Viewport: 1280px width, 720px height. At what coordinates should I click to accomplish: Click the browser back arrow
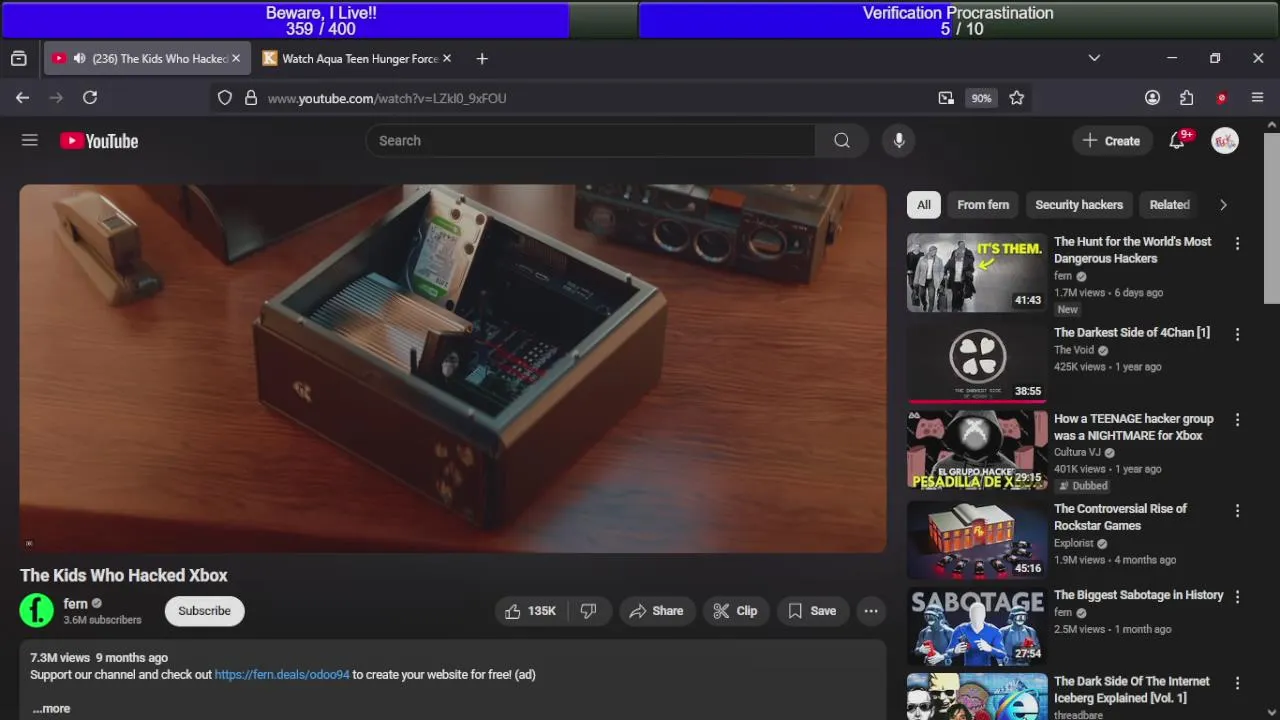click(22, 98)
